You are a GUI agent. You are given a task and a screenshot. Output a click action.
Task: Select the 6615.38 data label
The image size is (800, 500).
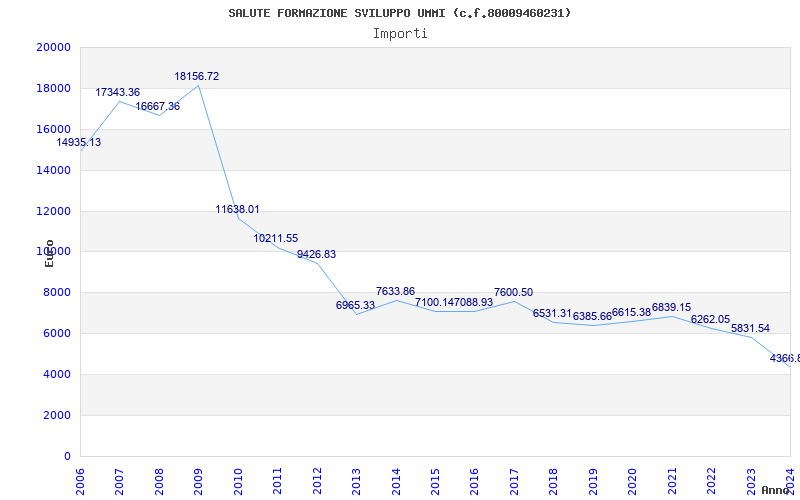click(x=632, y=312)
